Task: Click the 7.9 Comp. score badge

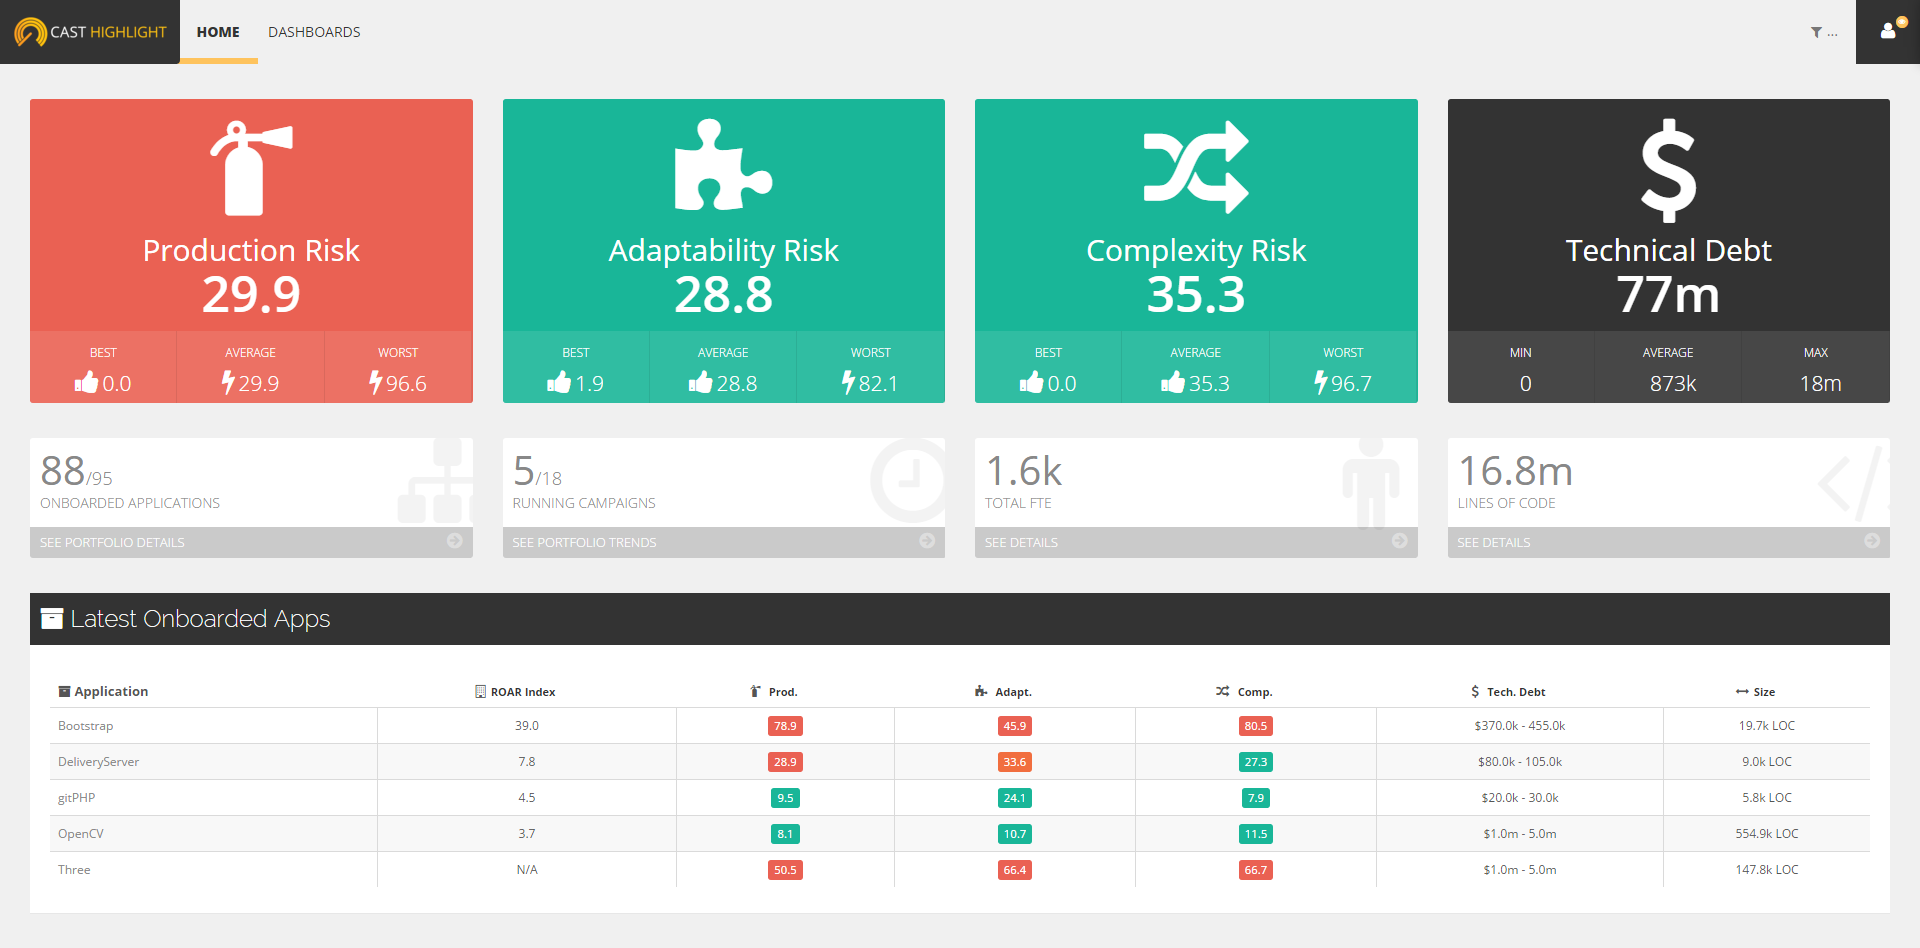Action: click(1256, 798)
